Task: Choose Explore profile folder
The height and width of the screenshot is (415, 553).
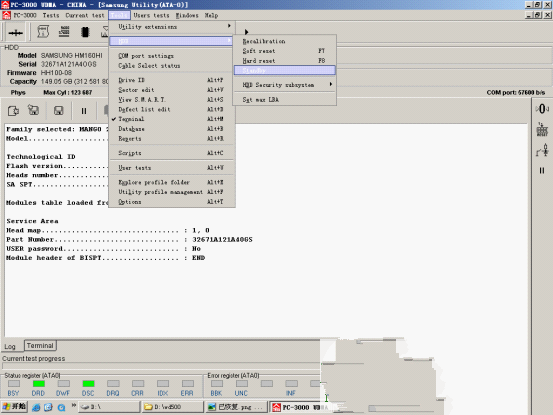Action: pyautogui.click(x=172, y=182)
